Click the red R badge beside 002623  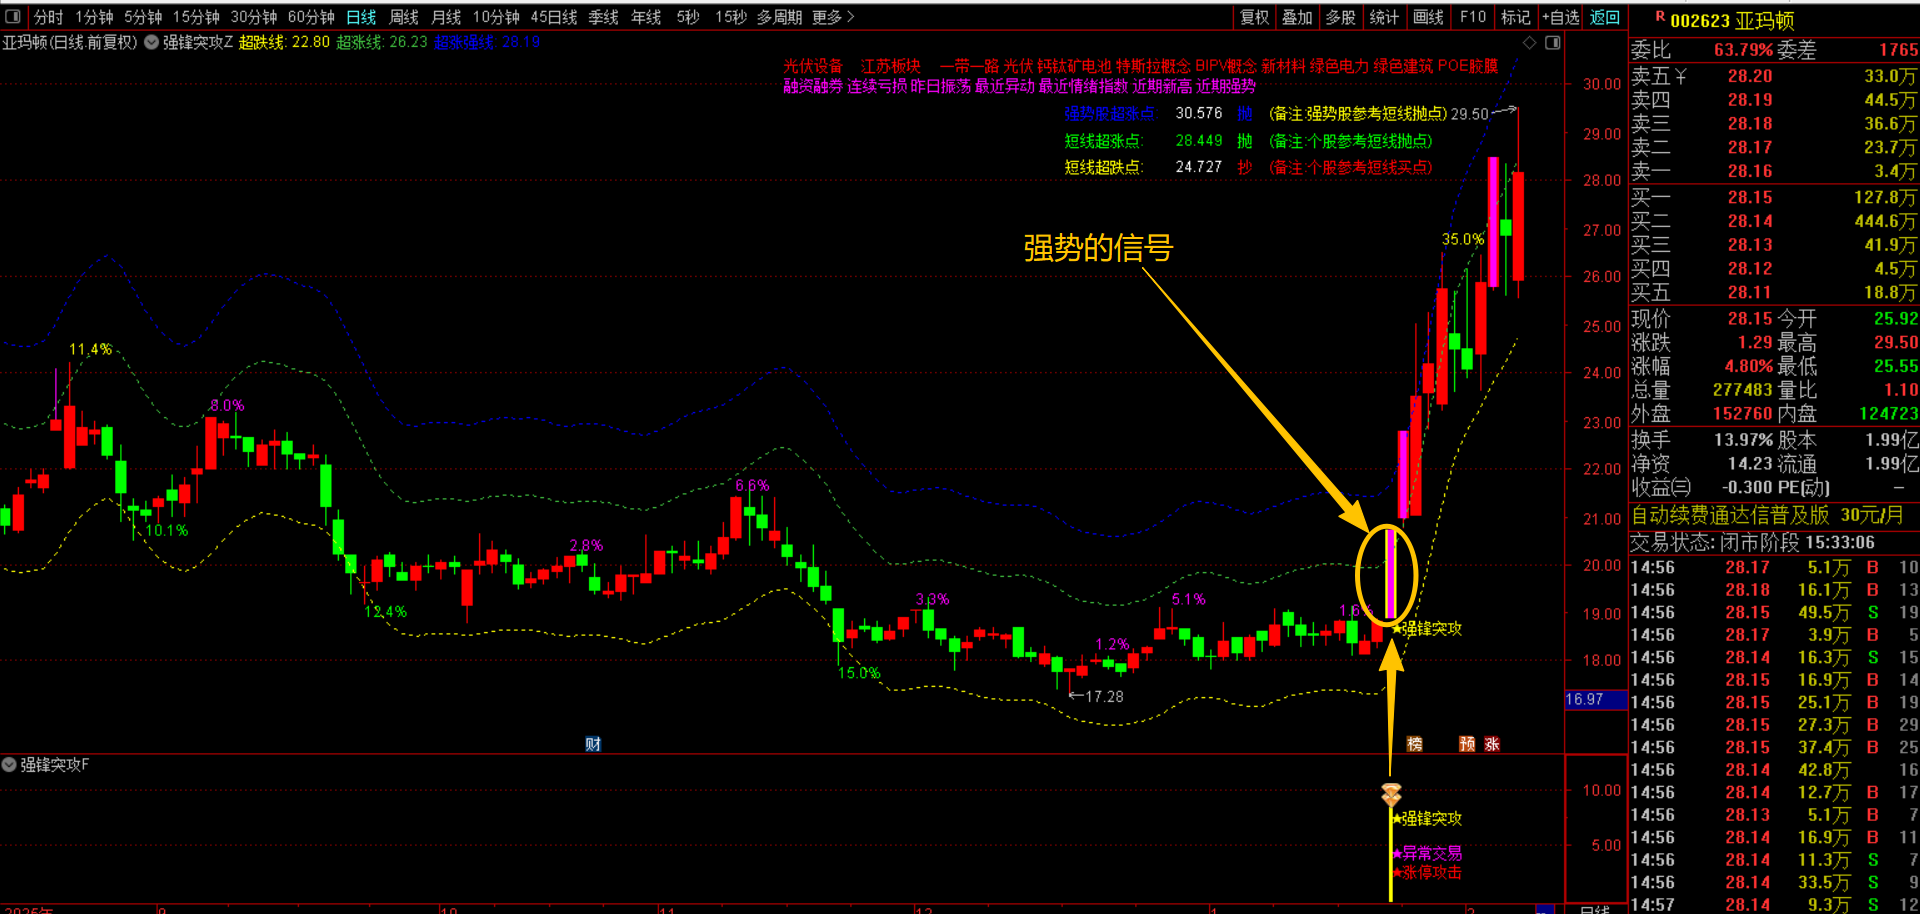[x=1660, y=17]
